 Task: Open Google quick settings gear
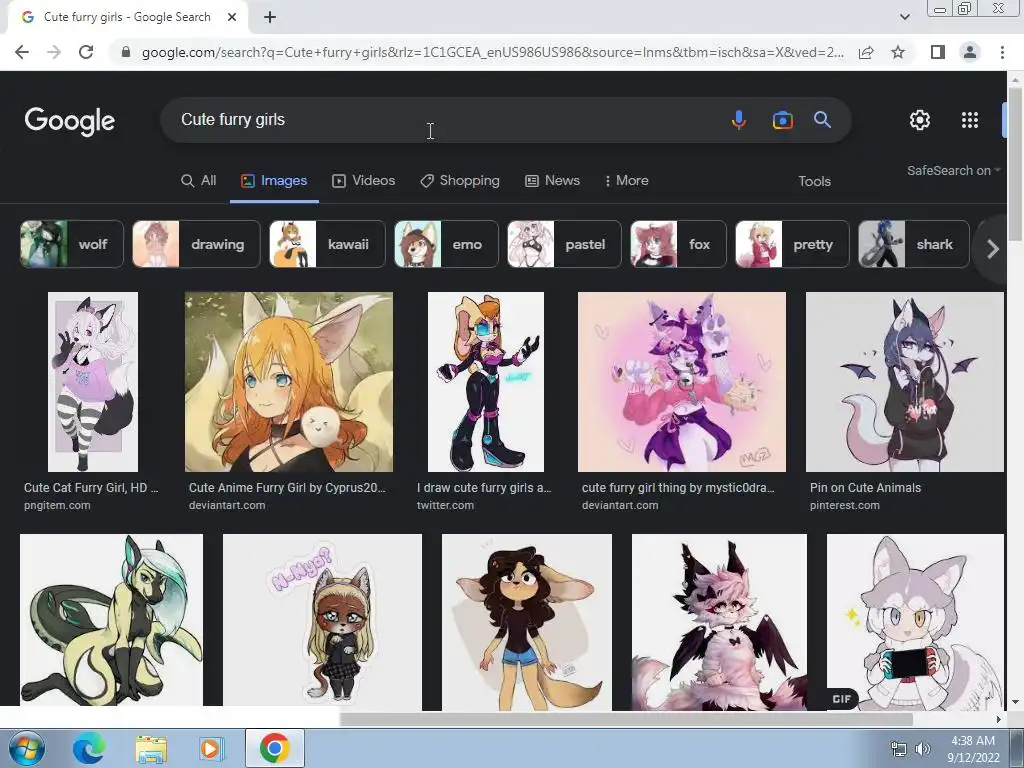[920, 120]
